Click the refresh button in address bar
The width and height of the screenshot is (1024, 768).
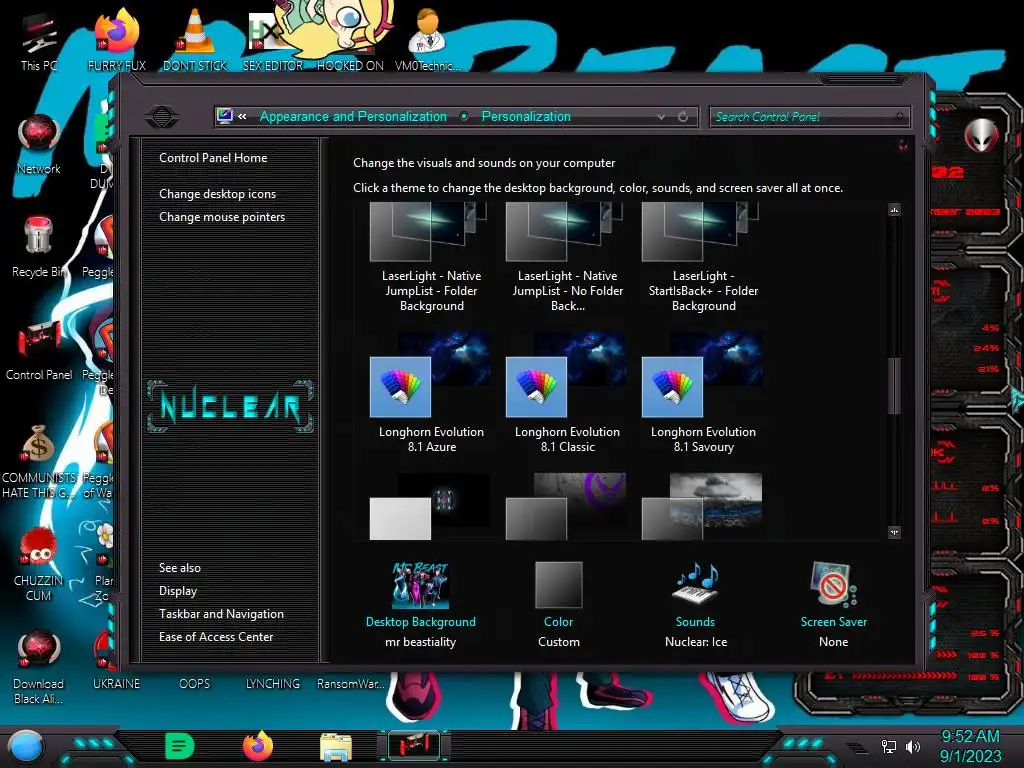point(683,117)
